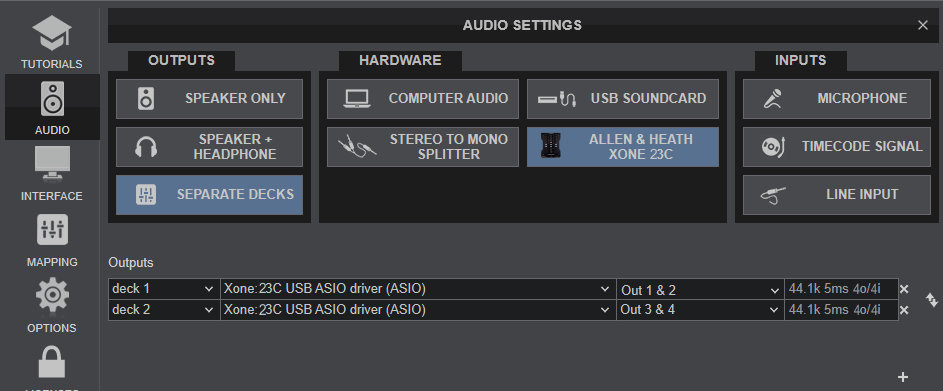Open deck 2 Xone:23C ASIO driver dropdown
This screenshot has width=943, height=391.
[418, 310]
